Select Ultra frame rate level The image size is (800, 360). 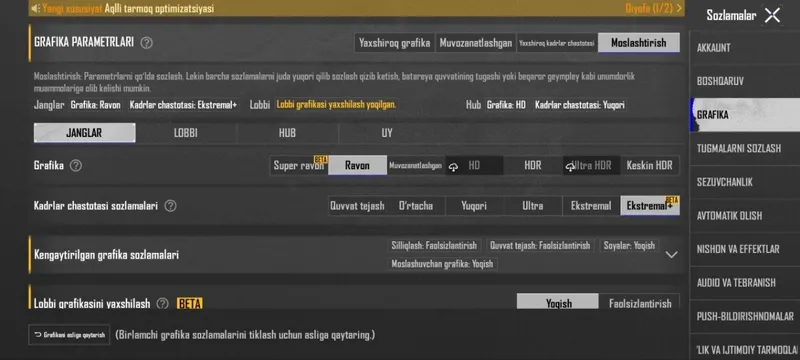(x=533, y=206)
